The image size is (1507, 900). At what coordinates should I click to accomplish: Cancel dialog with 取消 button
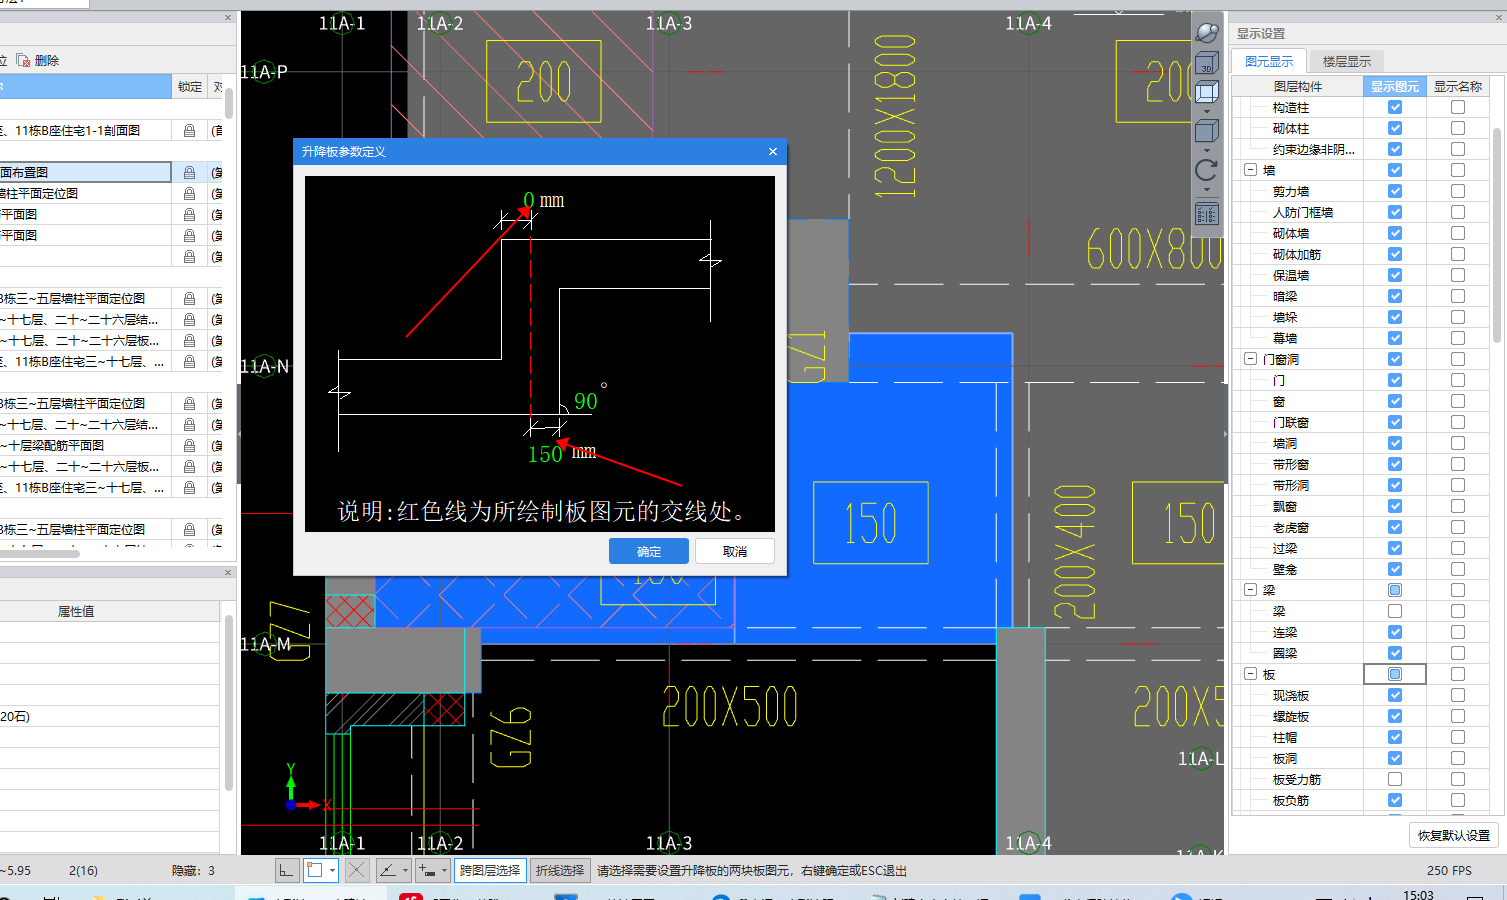tap(735, 551)
